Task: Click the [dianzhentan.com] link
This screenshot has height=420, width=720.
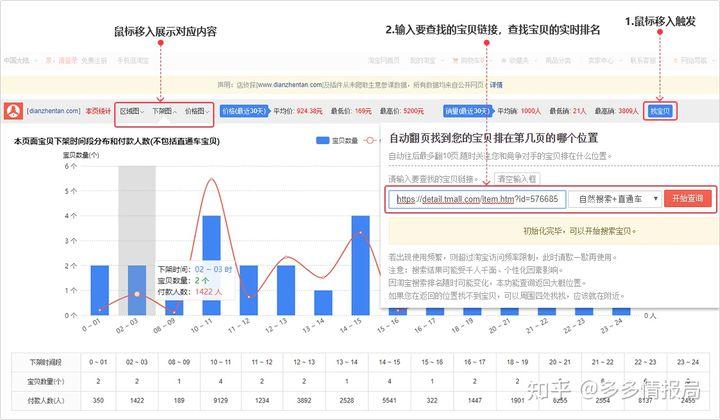Action: tap(54, 111)
